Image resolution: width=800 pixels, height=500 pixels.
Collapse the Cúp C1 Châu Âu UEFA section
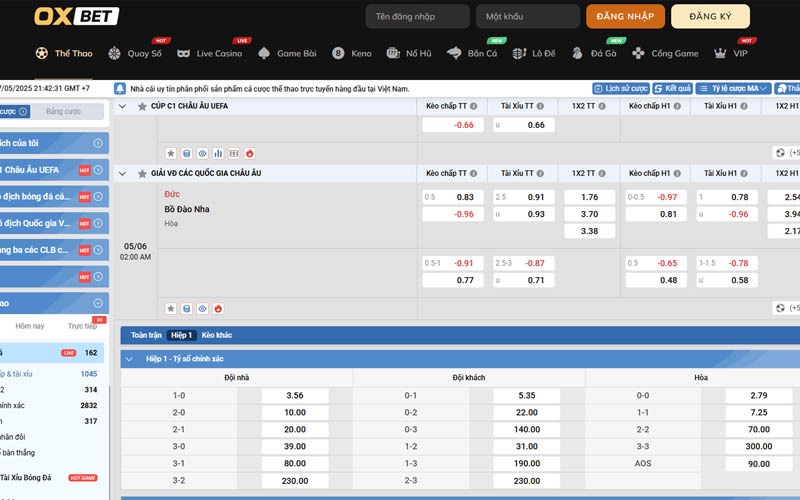pyautogui.click(x=123, y=106)
